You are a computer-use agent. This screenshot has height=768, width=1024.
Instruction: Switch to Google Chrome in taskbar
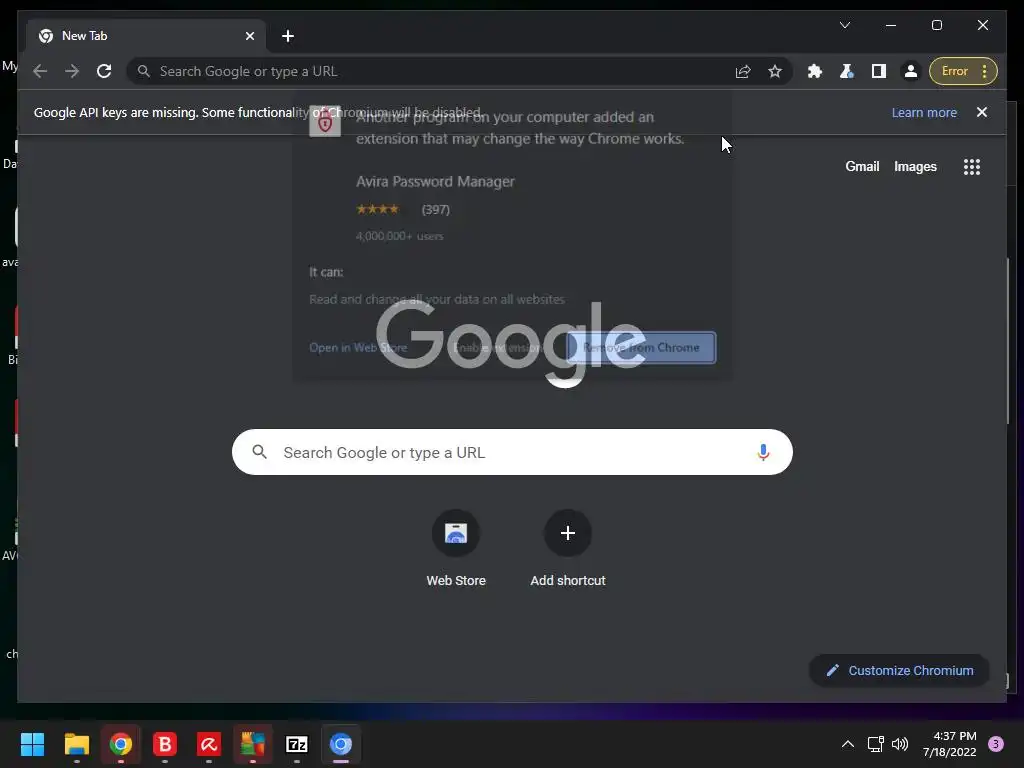coord(121,744)
